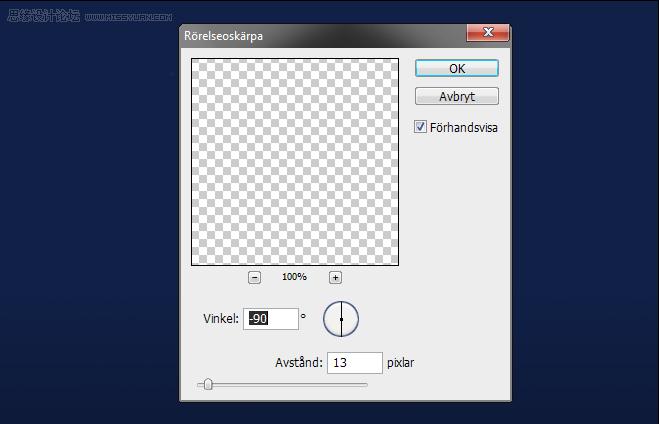Screen dimensions: 659x424
Task: Click inside the checkered preview area
Action: tap(295, 162)
